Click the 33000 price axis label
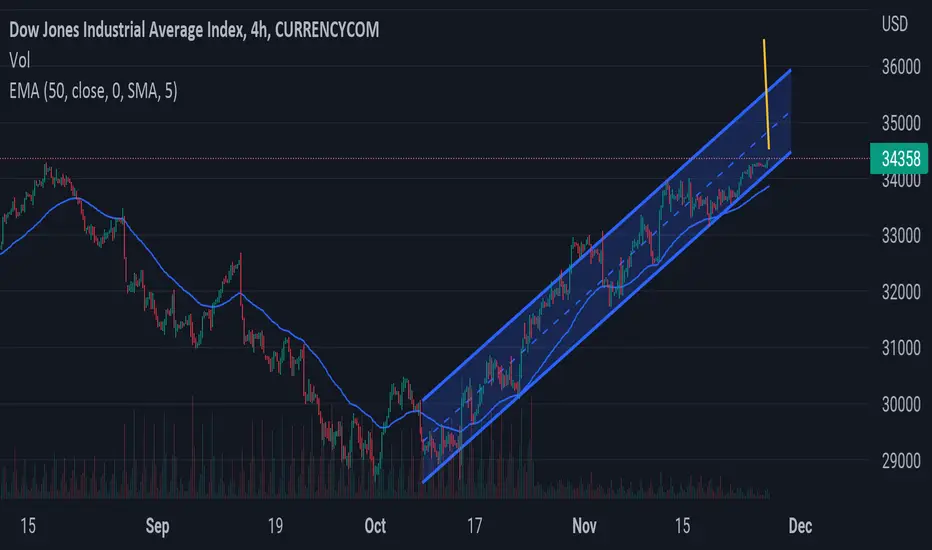 901,235
